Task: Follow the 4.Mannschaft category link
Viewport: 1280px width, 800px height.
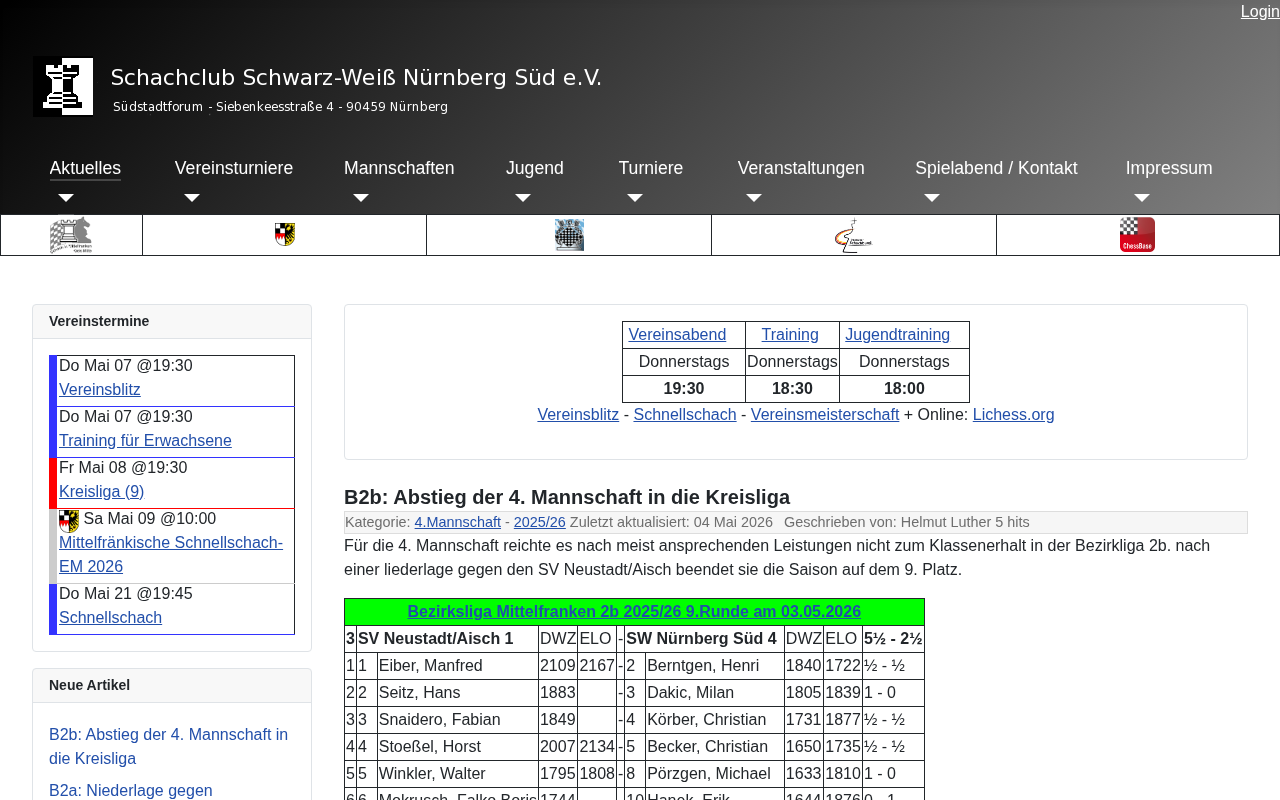Action: tap(458, 522)
